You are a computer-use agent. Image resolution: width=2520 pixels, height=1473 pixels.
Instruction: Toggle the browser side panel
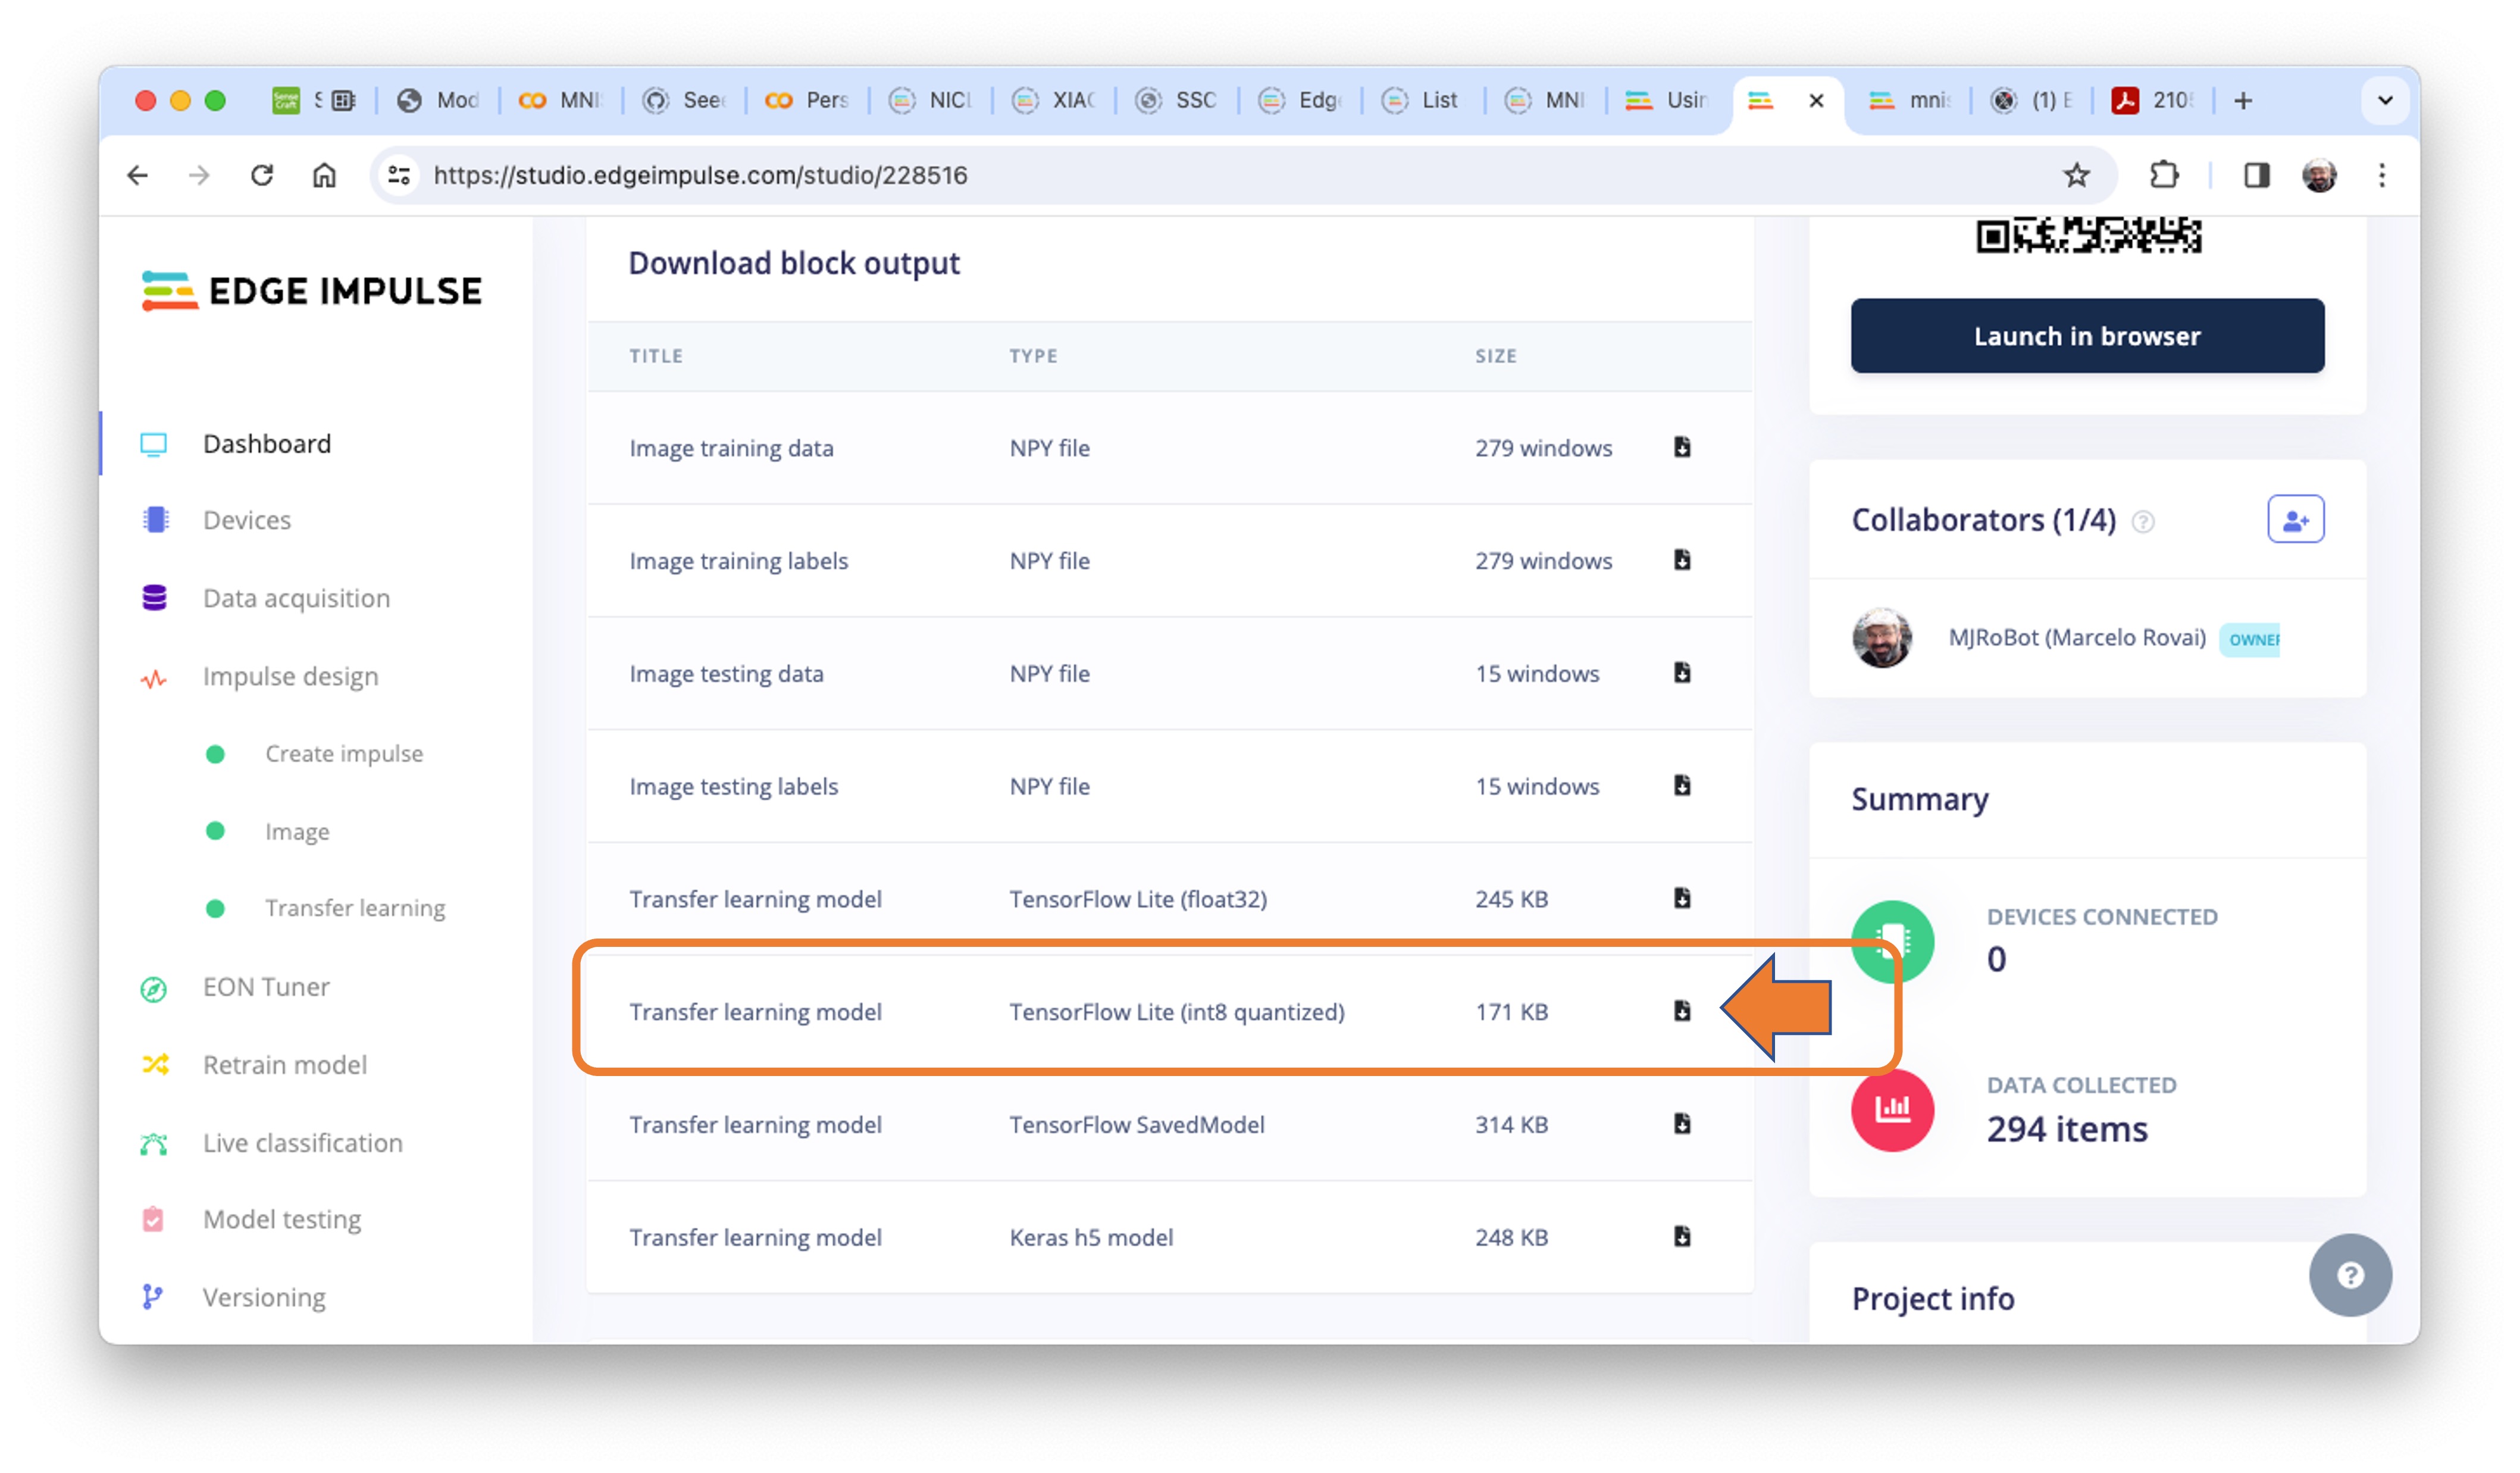point(2256,176)
